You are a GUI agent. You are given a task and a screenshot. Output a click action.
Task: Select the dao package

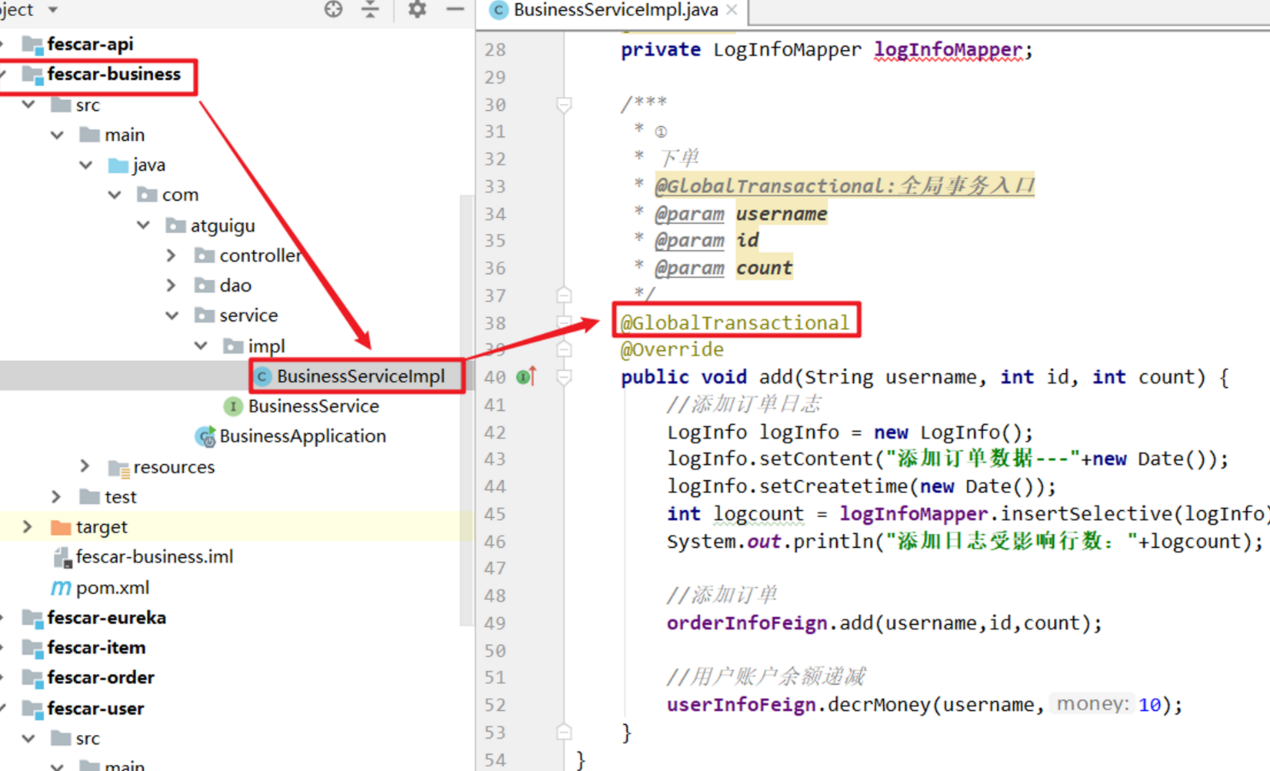pyautogui.click(x=235, y=286)
